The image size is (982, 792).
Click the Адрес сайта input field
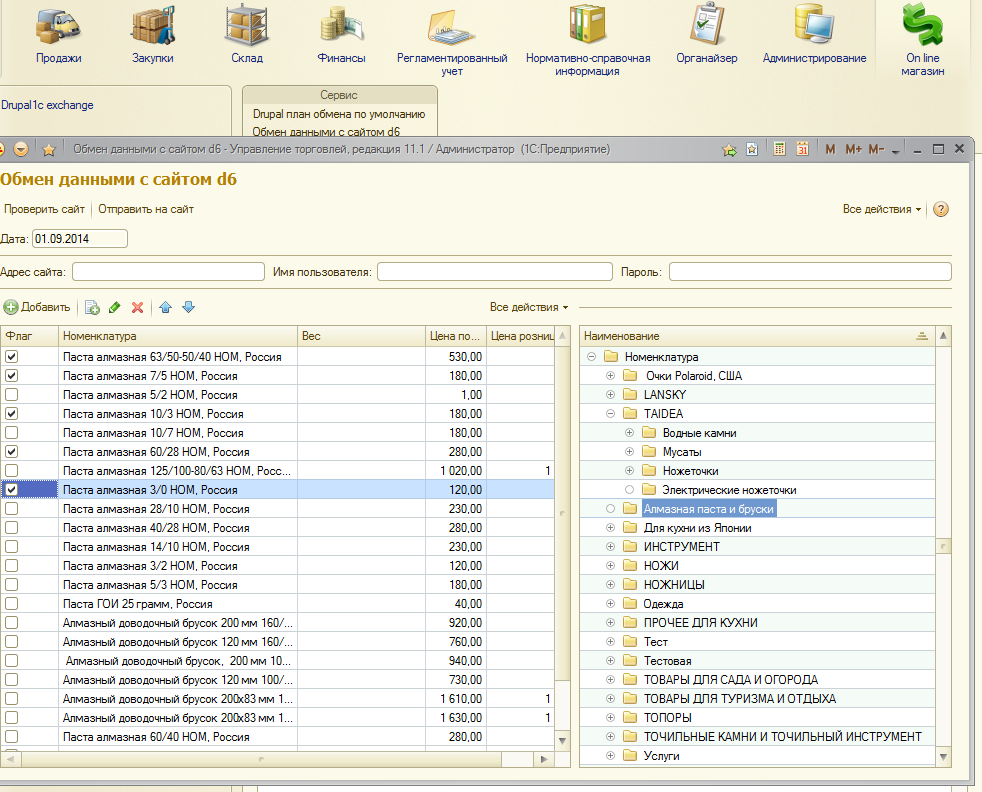(166, 272)
